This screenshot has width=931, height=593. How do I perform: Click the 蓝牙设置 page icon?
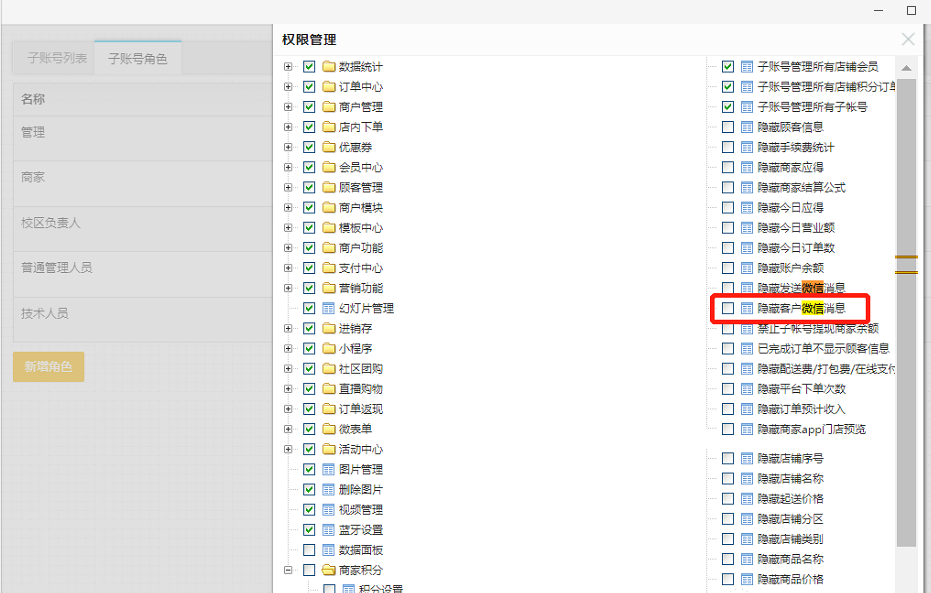point(329,530)
